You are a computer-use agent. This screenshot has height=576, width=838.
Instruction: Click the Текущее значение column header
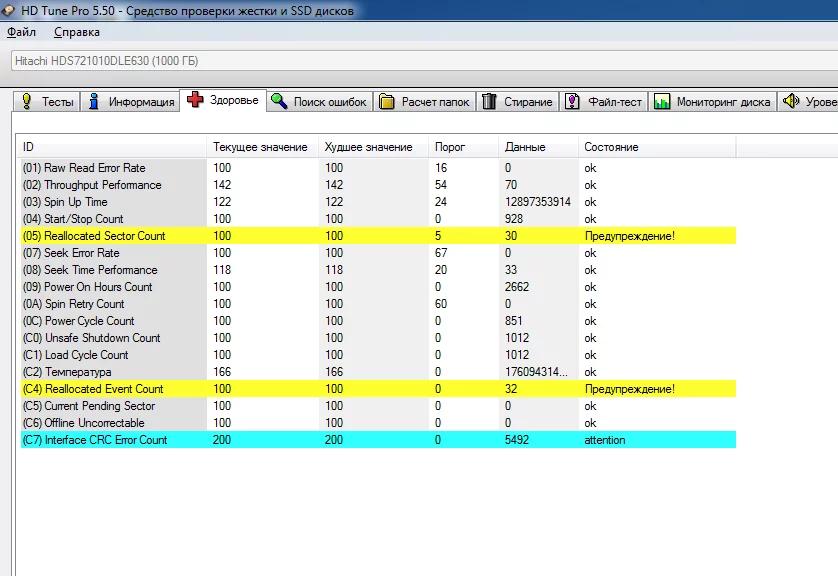[x=261, y=147]
